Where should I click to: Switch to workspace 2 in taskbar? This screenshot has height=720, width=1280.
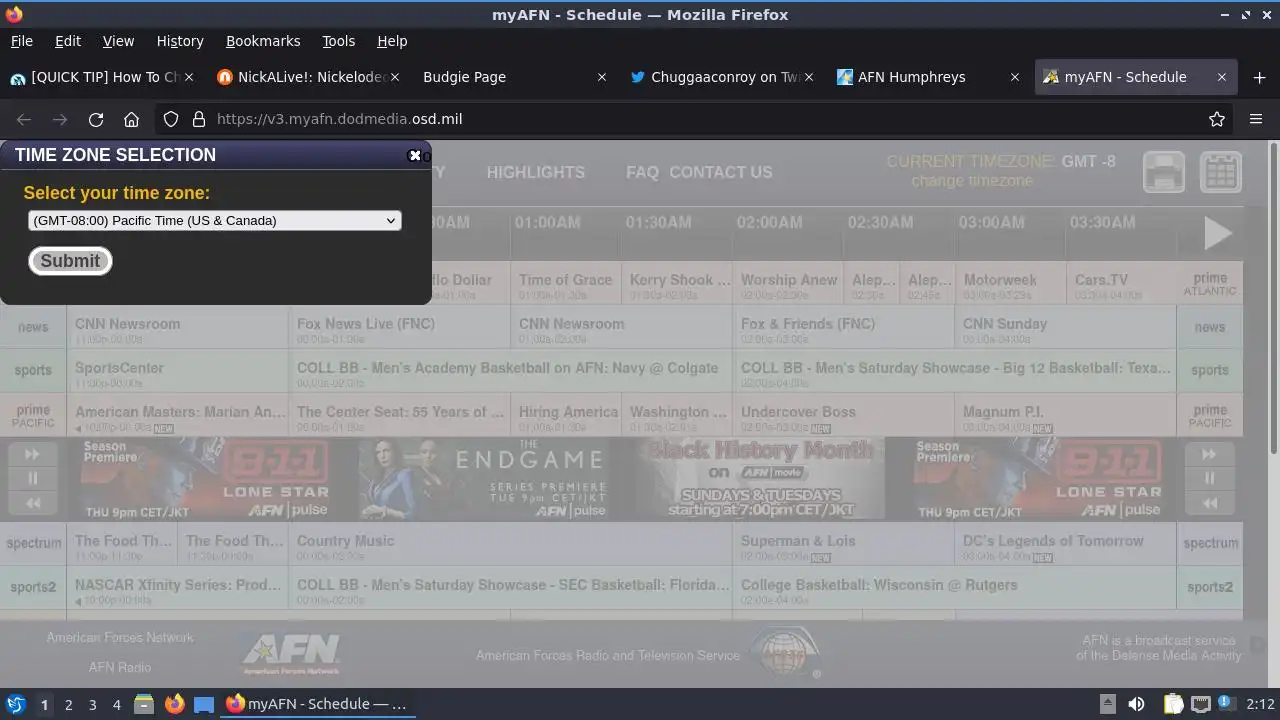pyautogui.click(x=68, y=704)
